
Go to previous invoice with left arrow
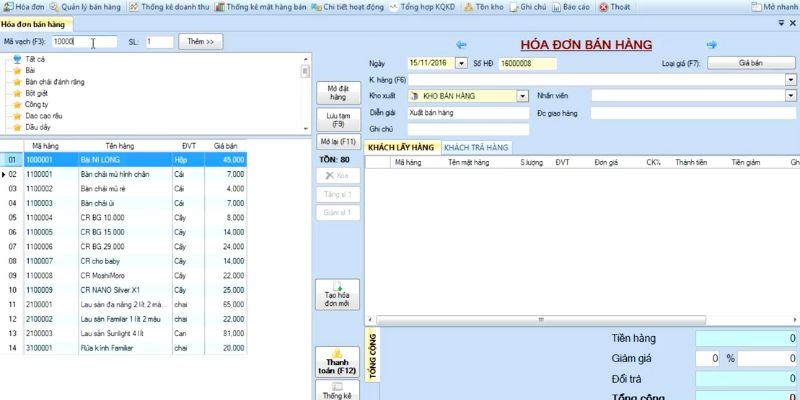[x=461, y=45]
